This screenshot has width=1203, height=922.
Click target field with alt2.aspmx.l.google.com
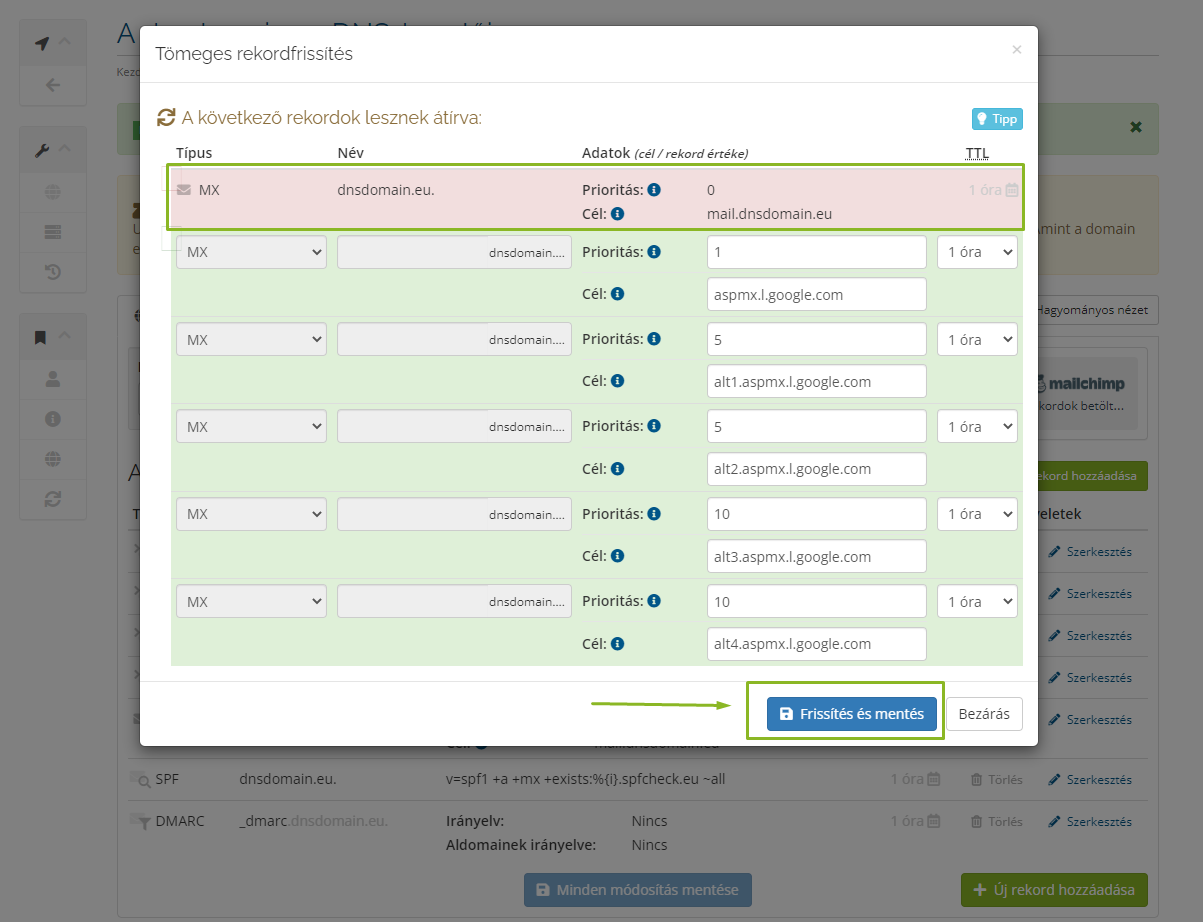pyautogui.click(x=816, y=469)
